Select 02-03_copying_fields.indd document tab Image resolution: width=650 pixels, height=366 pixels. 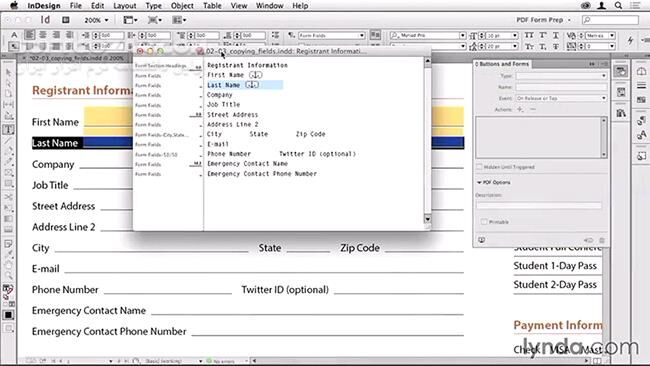(x=76, y=58)
